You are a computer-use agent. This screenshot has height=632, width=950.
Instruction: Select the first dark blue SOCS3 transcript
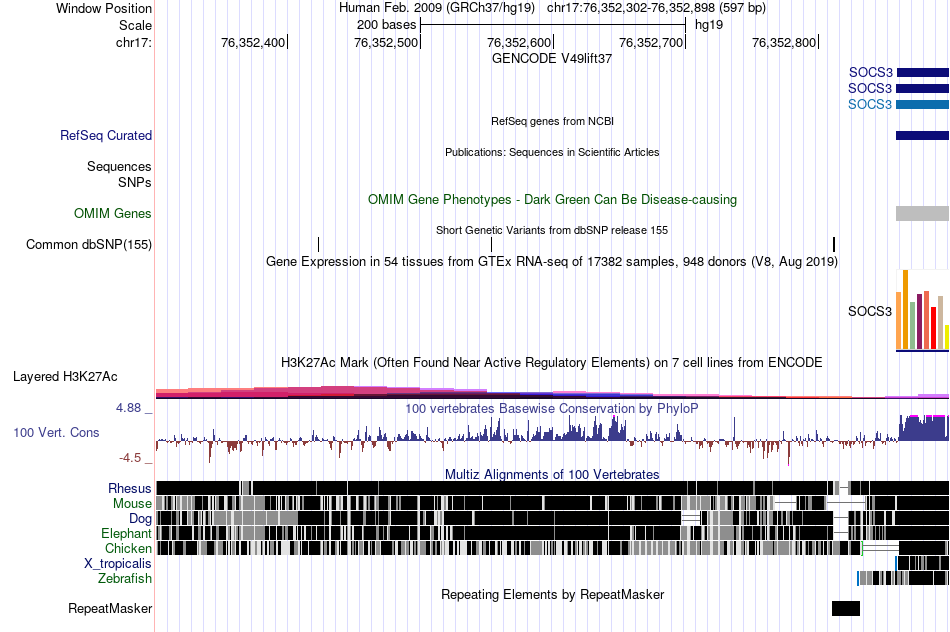923,73
